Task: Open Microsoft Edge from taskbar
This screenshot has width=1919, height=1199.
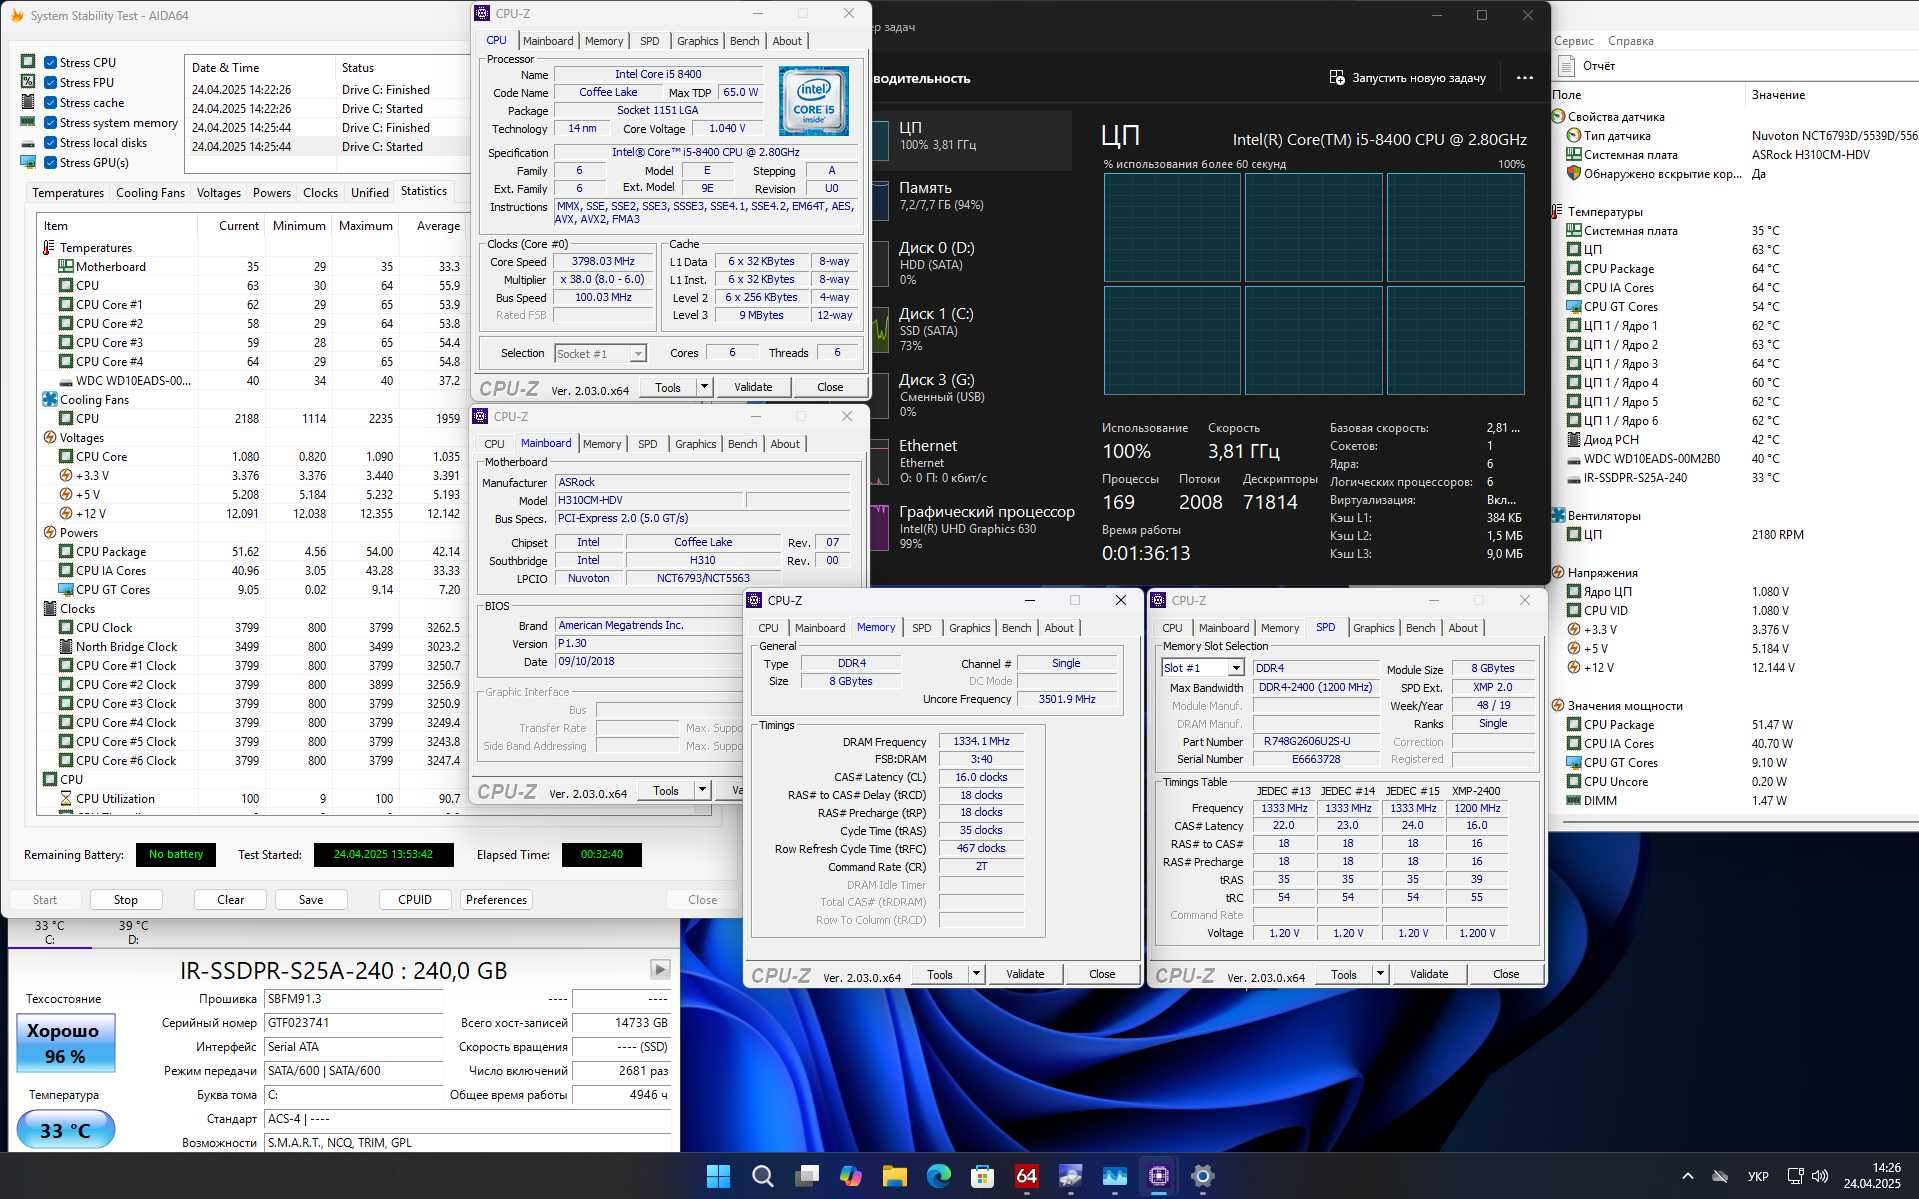Action: pyautogui.click(x=938, y=1176)
